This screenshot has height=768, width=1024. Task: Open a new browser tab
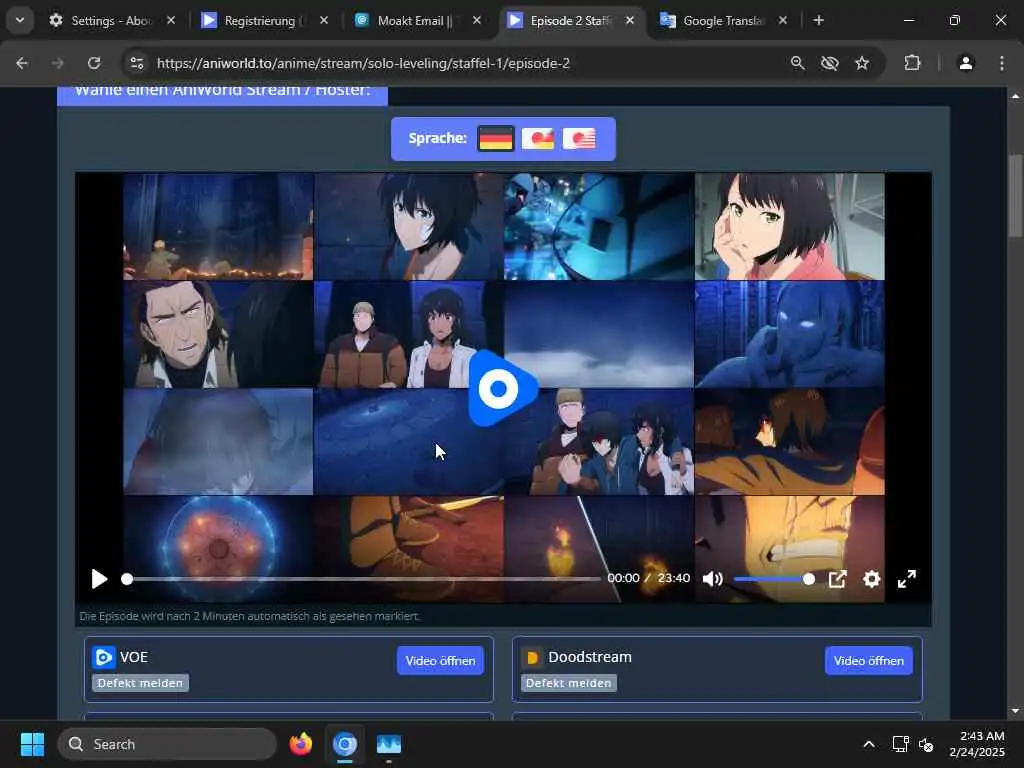click(819, 21)
